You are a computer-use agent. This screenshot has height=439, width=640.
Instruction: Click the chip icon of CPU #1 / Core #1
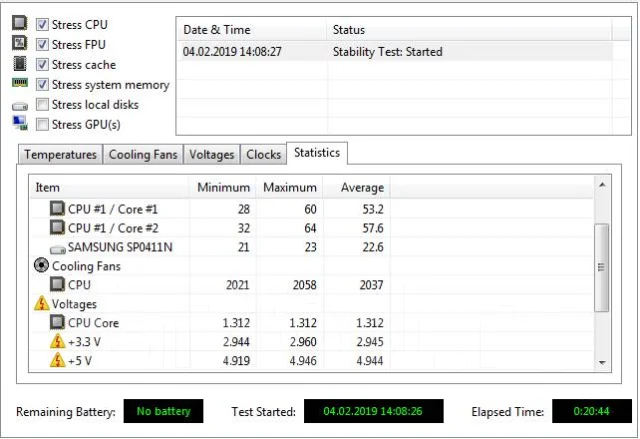(x=57, y=208)
